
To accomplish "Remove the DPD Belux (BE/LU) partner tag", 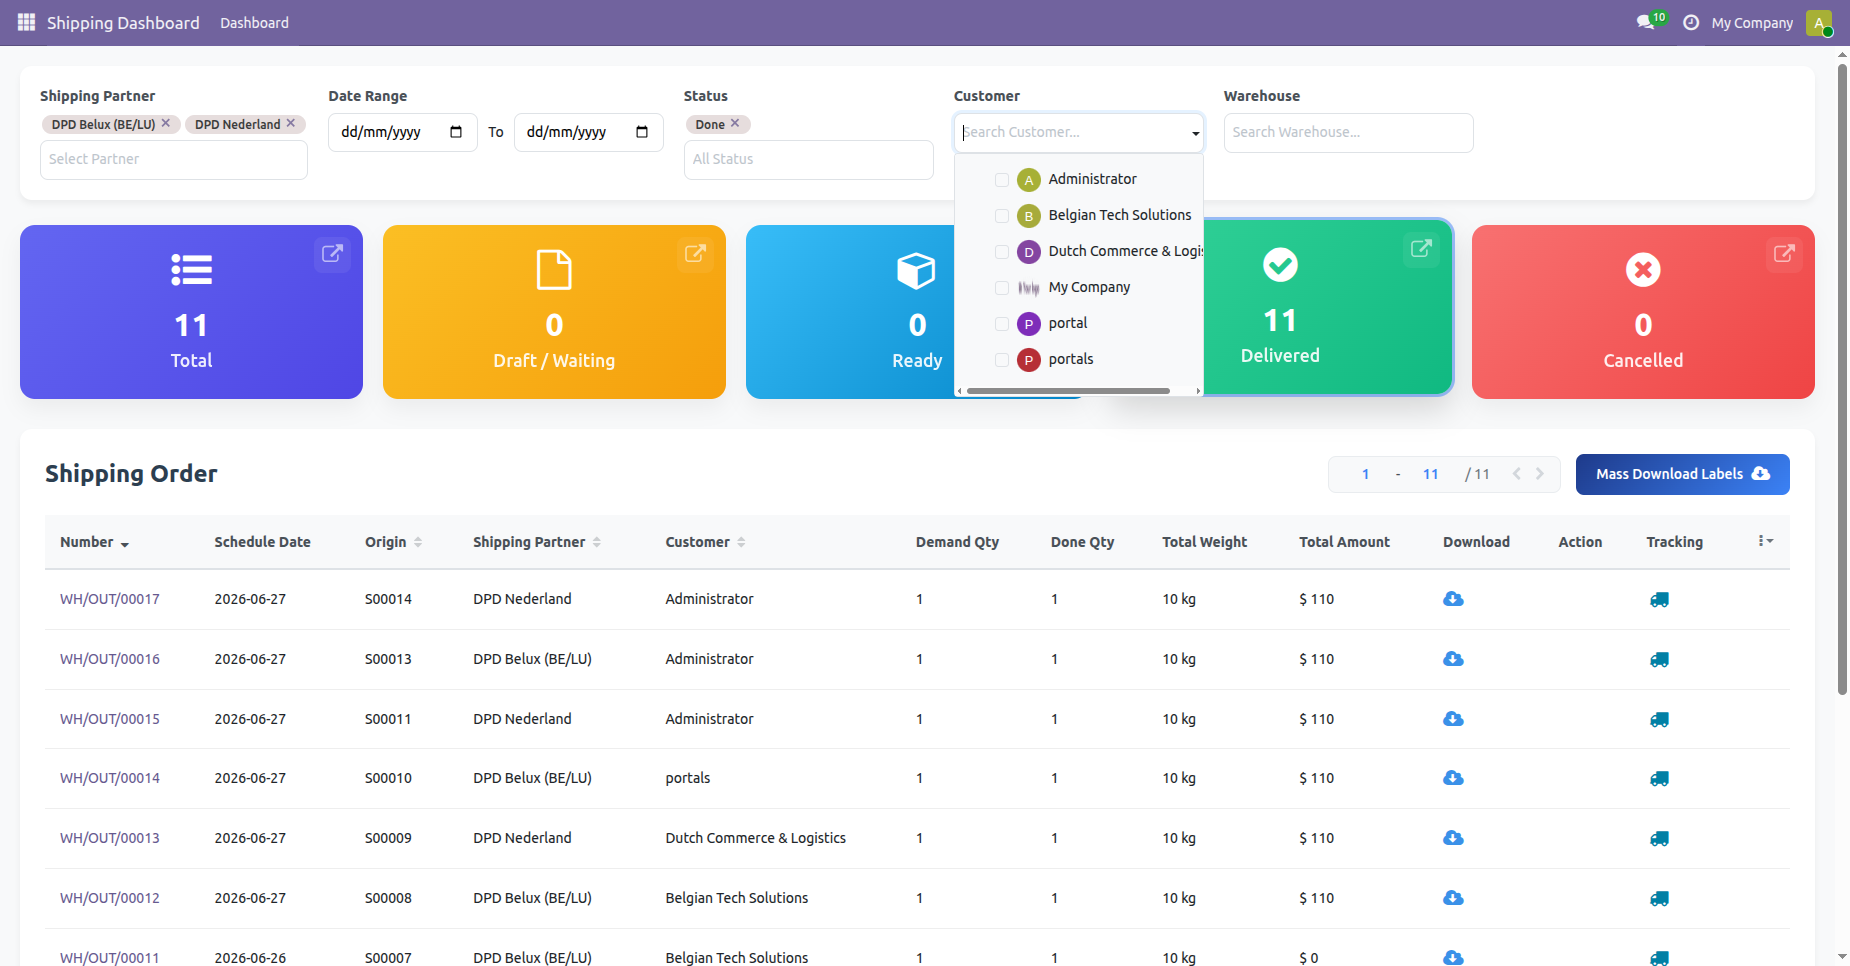I will click(x=166, y=123).
